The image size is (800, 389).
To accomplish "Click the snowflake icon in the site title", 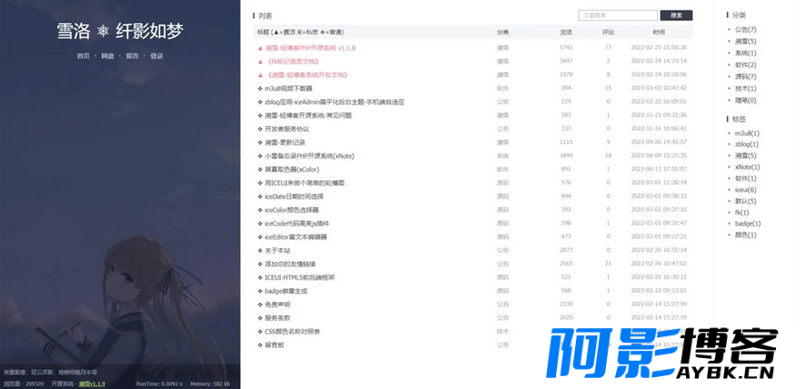I will [x=103, y=32].
